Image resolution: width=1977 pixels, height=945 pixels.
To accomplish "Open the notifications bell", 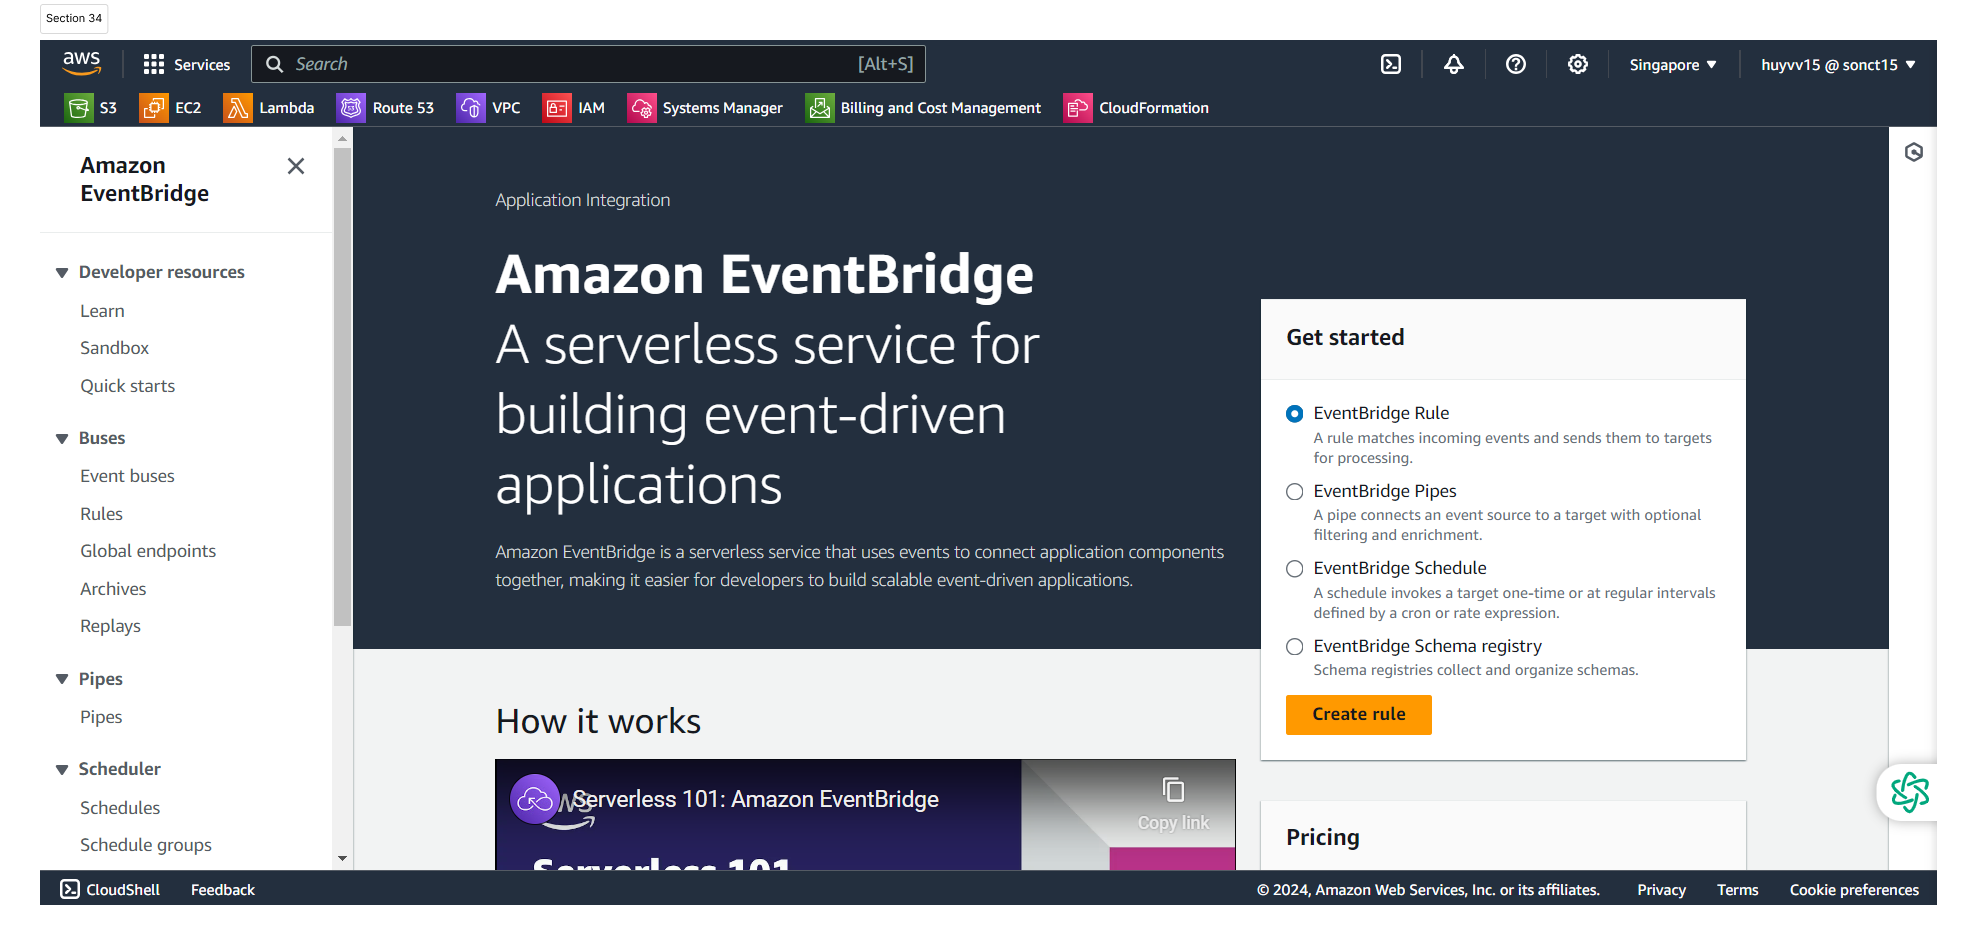I will coord(1454,64).
